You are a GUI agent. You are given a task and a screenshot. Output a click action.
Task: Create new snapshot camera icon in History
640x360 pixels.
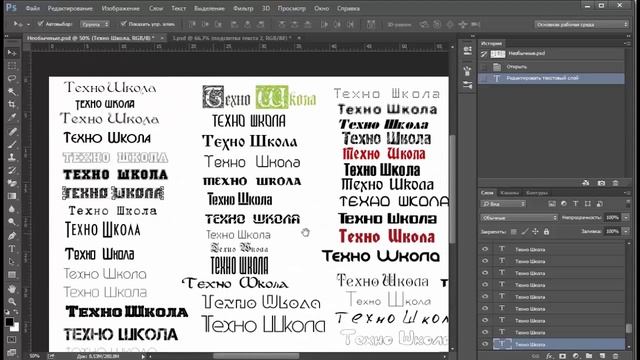[x=601, y=183]
